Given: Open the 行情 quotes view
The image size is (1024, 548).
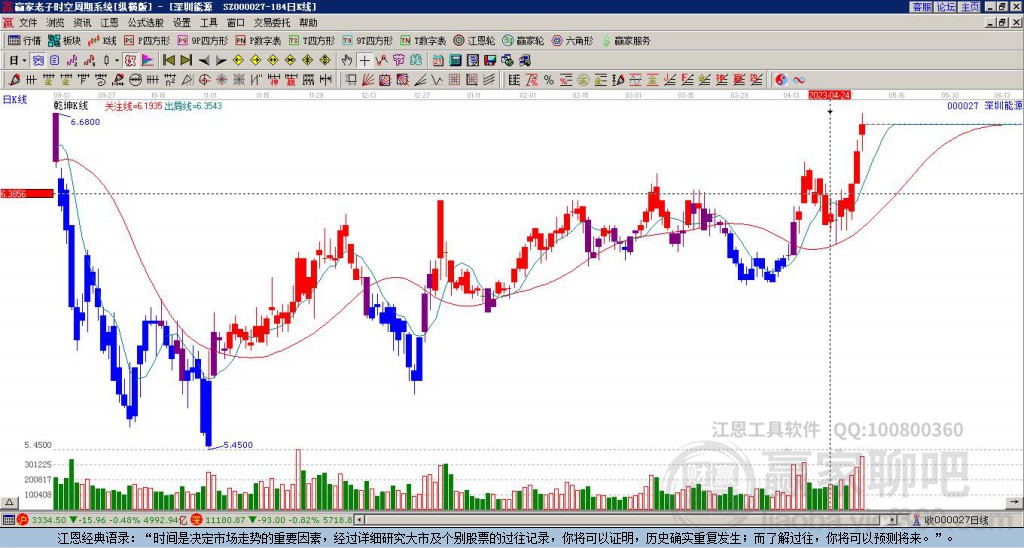Looking at the screenshot, I should (25, 40).
